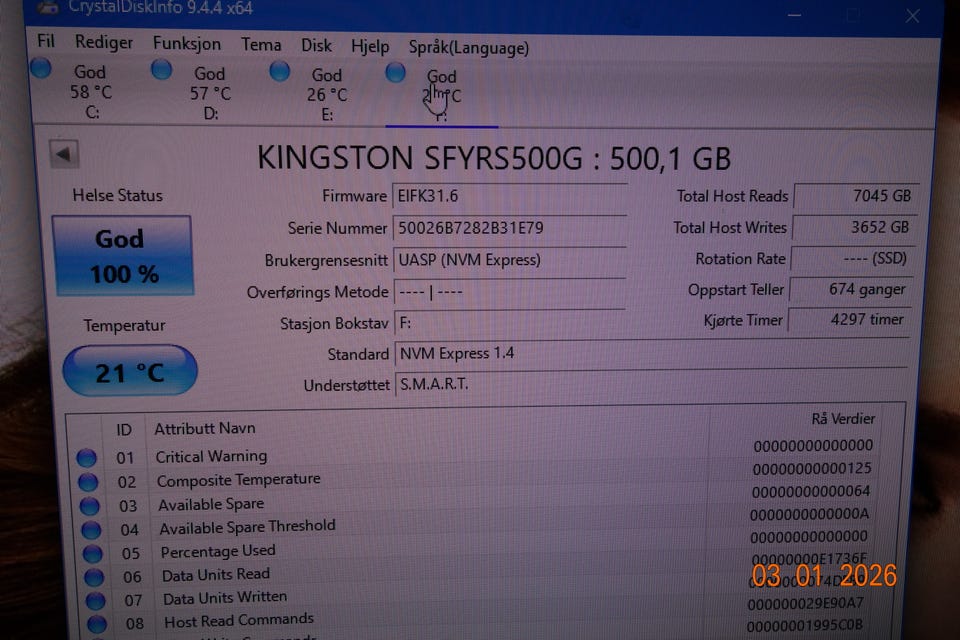
Task: Click the Overførings Metode value field
Action: click(x=509, y=292)
